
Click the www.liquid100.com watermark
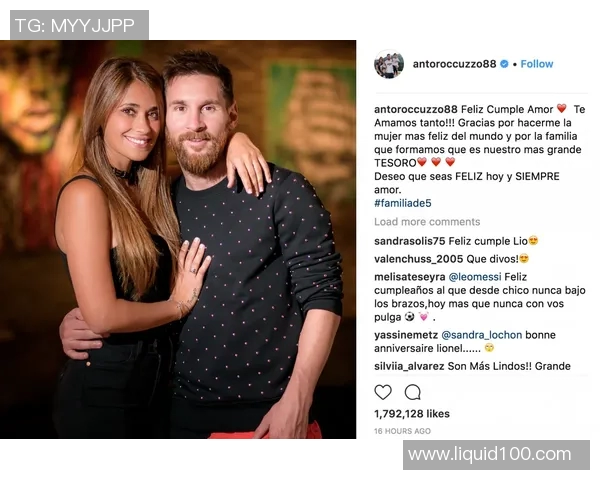496,455
